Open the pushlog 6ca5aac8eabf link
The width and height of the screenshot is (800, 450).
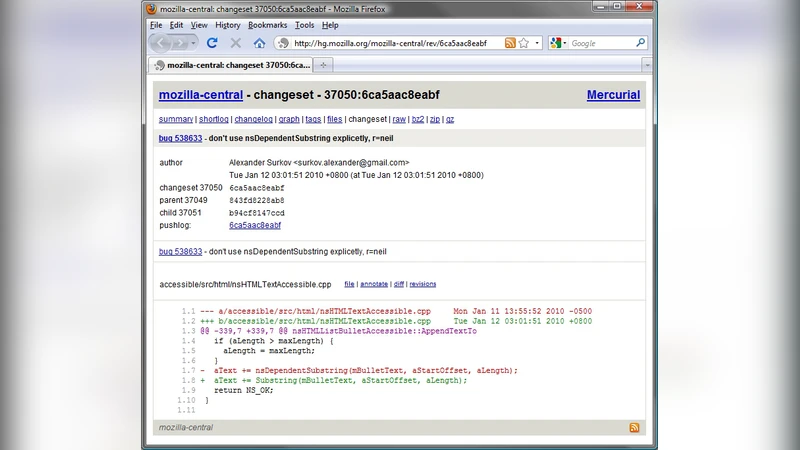point(256,225)
